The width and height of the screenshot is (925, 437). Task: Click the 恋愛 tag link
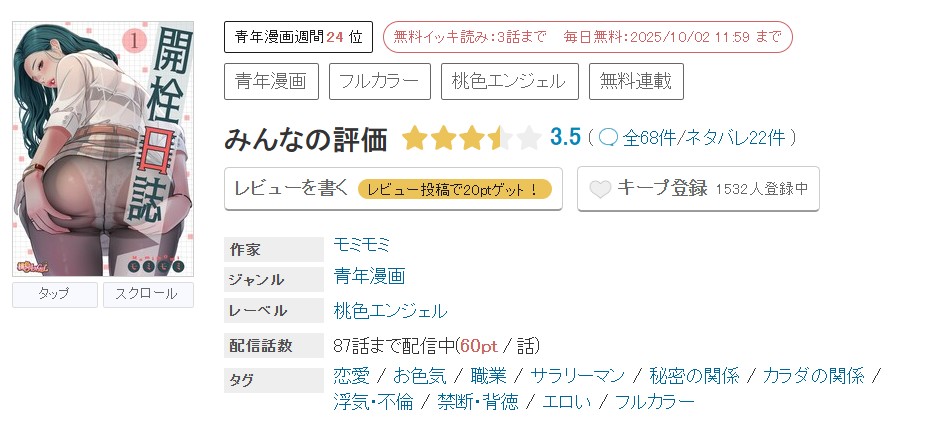pos(352,376)
